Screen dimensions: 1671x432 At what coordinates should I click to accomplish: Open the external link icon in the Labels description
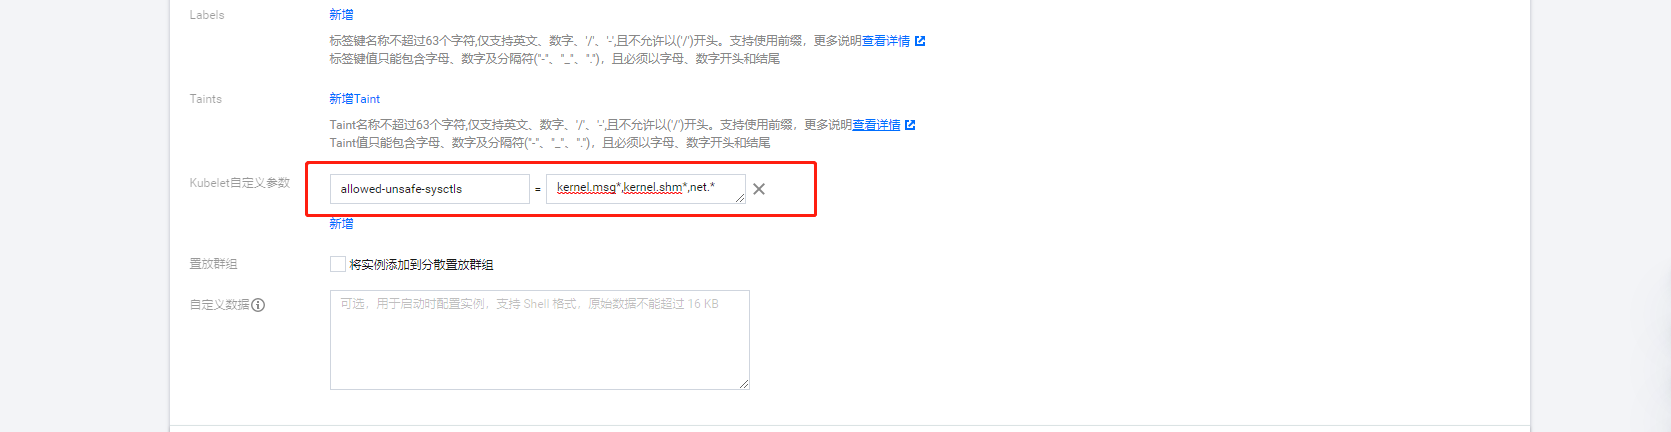[920, 41]
